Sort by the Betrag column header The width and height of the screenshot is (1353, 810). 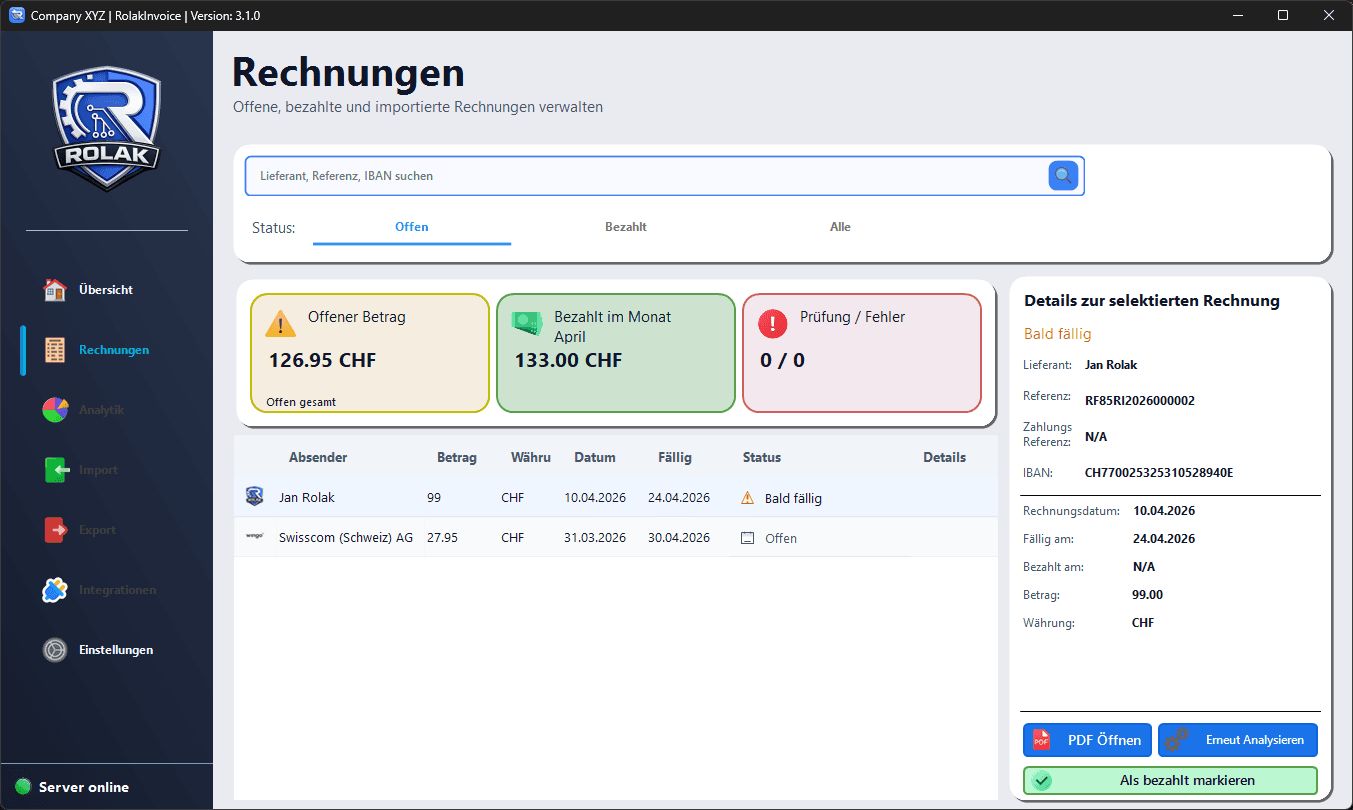click(x=457, y=458)
